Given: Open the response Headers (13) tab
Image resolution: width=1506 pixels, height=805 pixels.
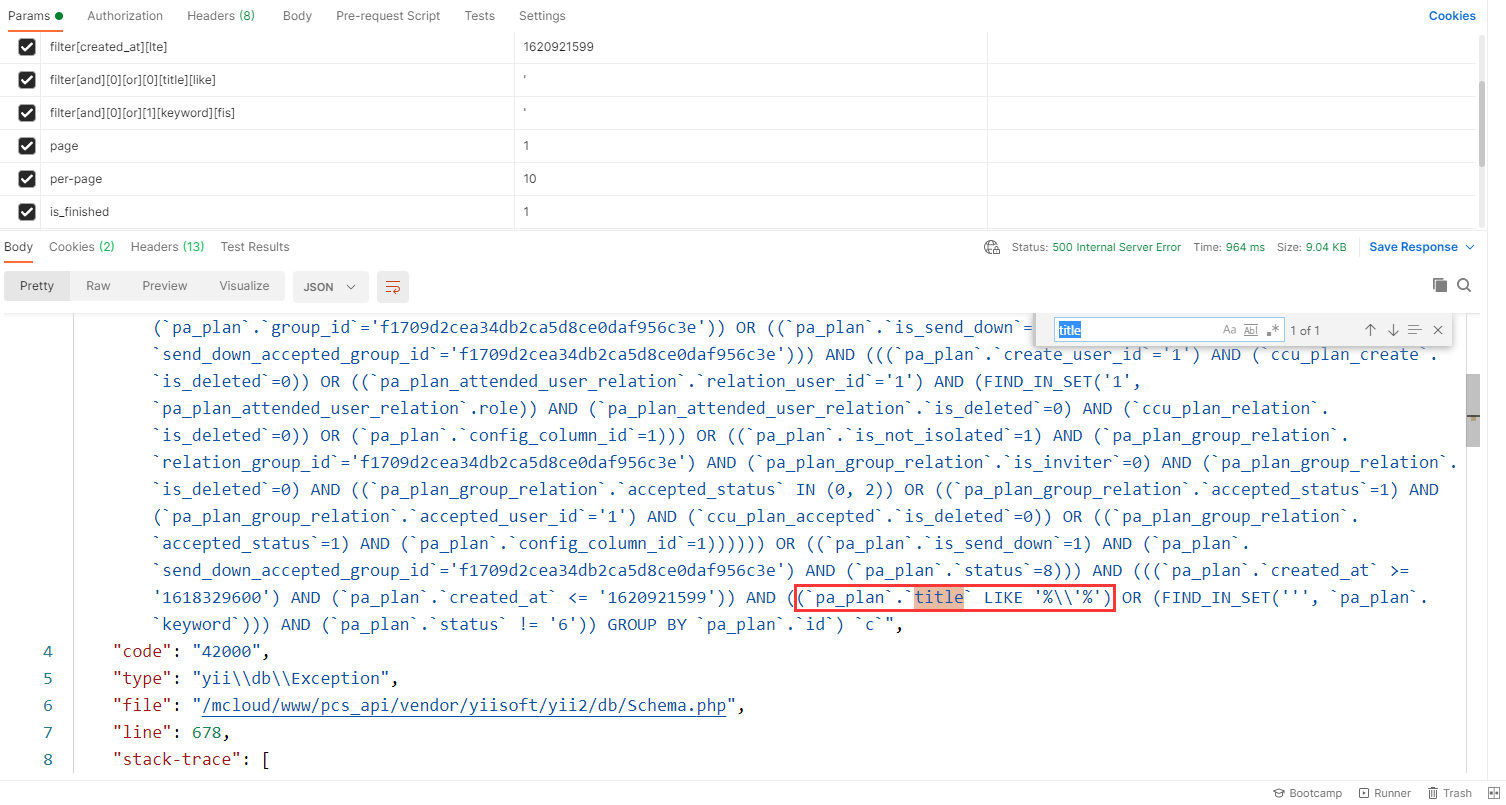Looking at the screenshot, I should pyautogui.click(x=168, y=247).
